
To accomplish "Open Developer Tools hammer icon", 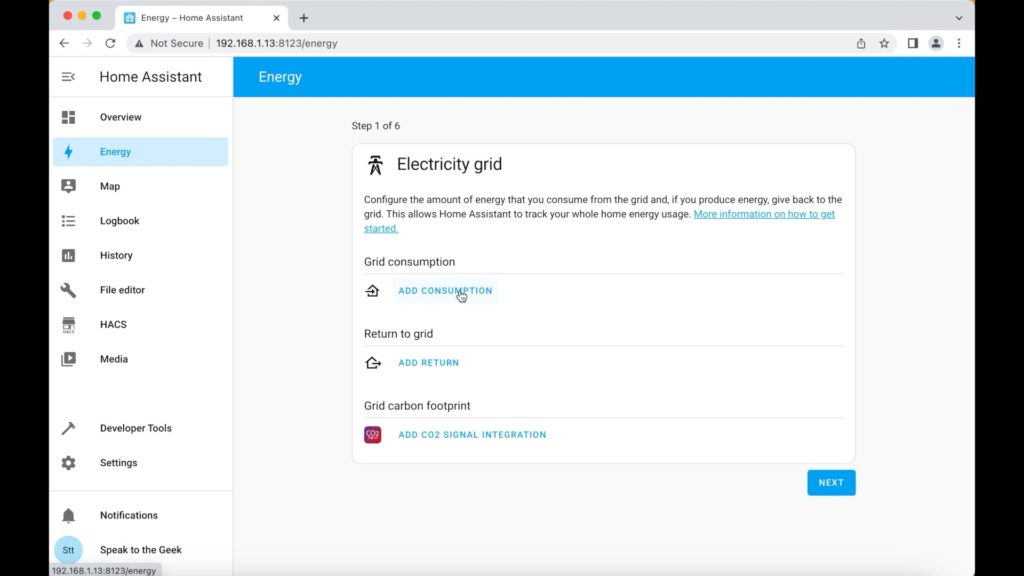I will point(69,428).
